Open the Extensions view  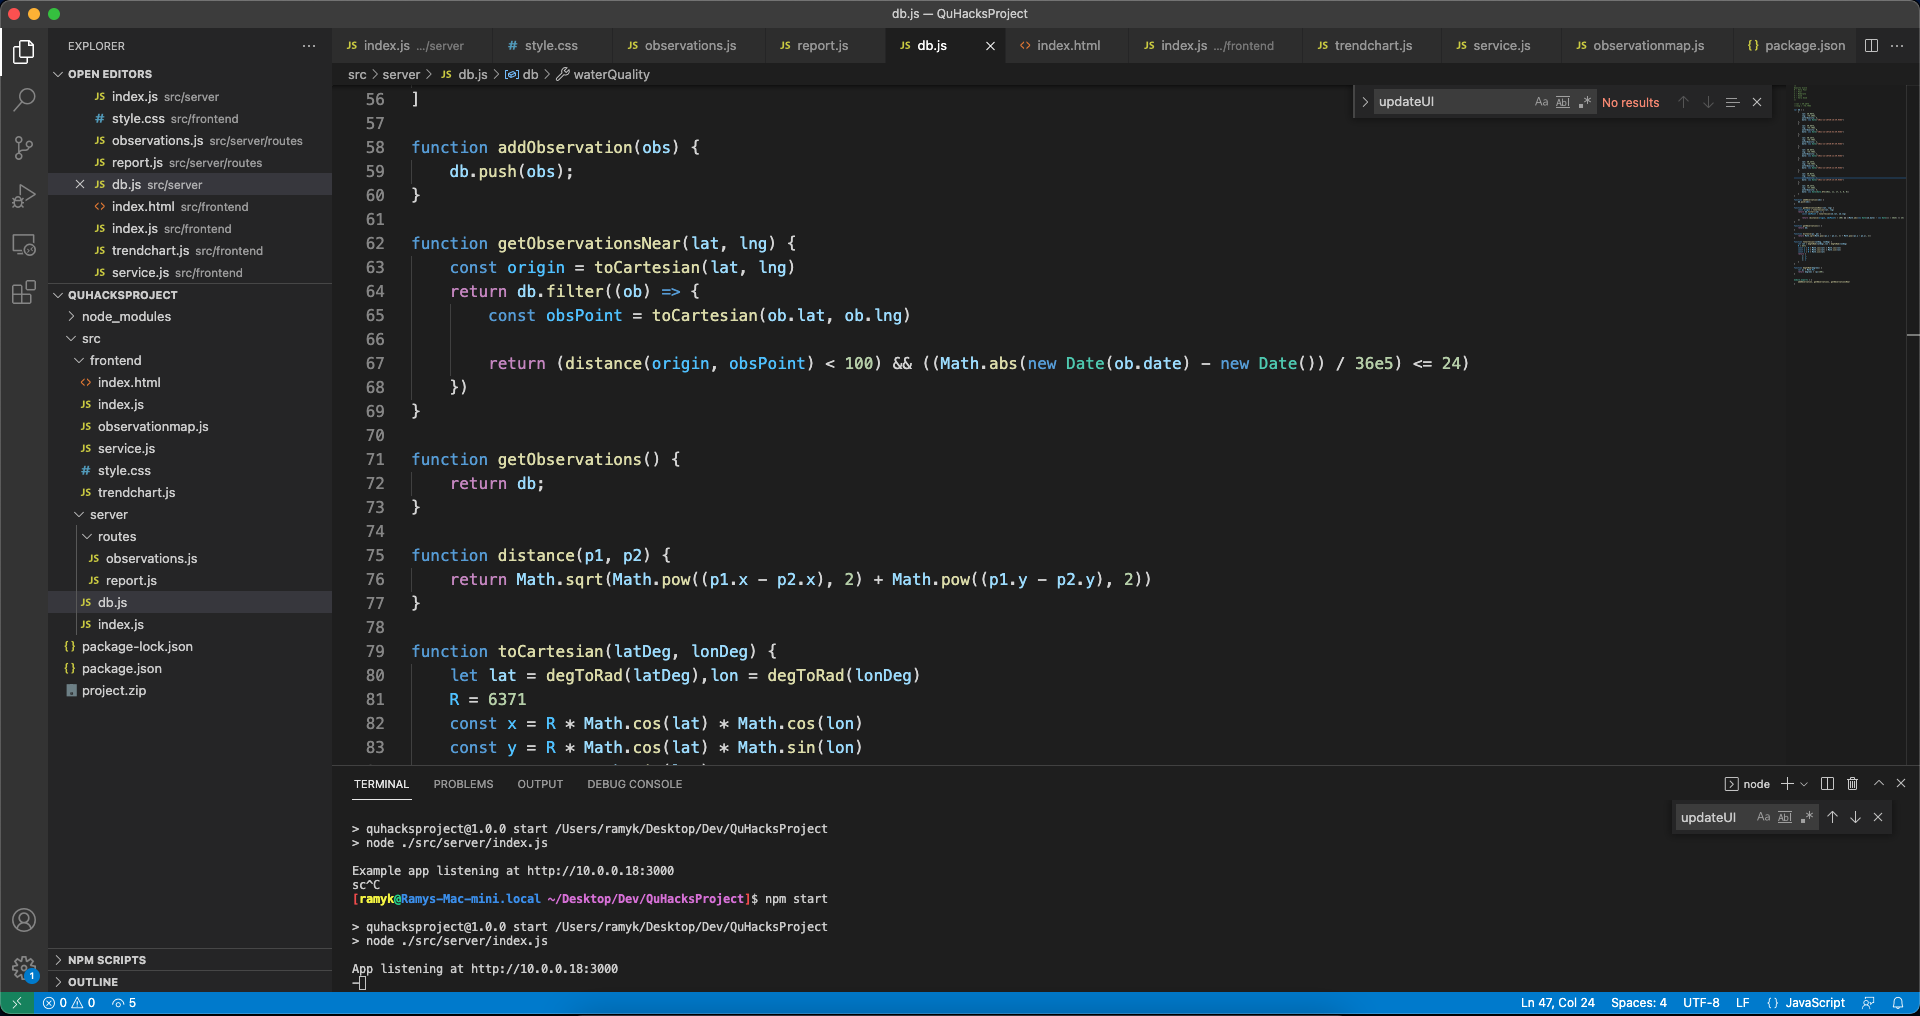(24, 292)
